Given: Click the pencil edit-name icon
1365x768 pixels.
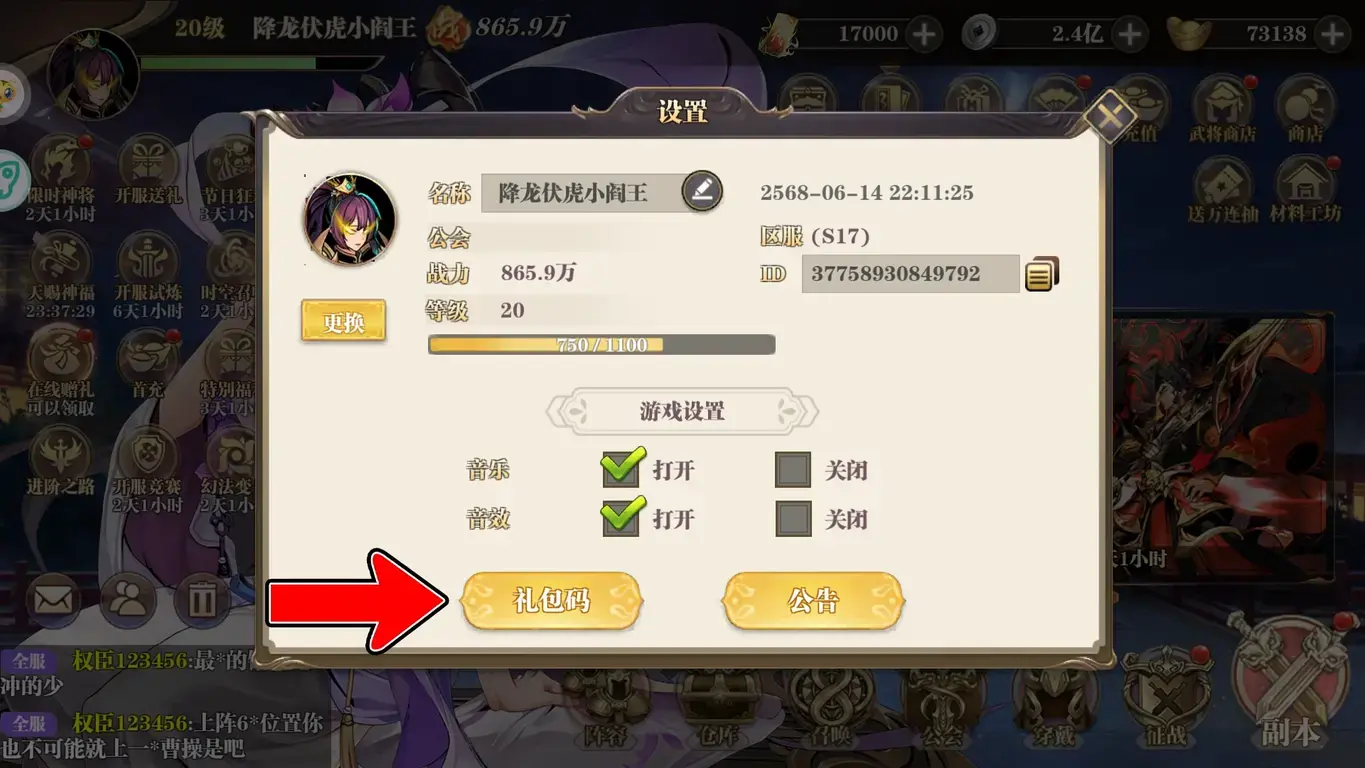Looking at the screenshot, I should [x=702, y=191].
